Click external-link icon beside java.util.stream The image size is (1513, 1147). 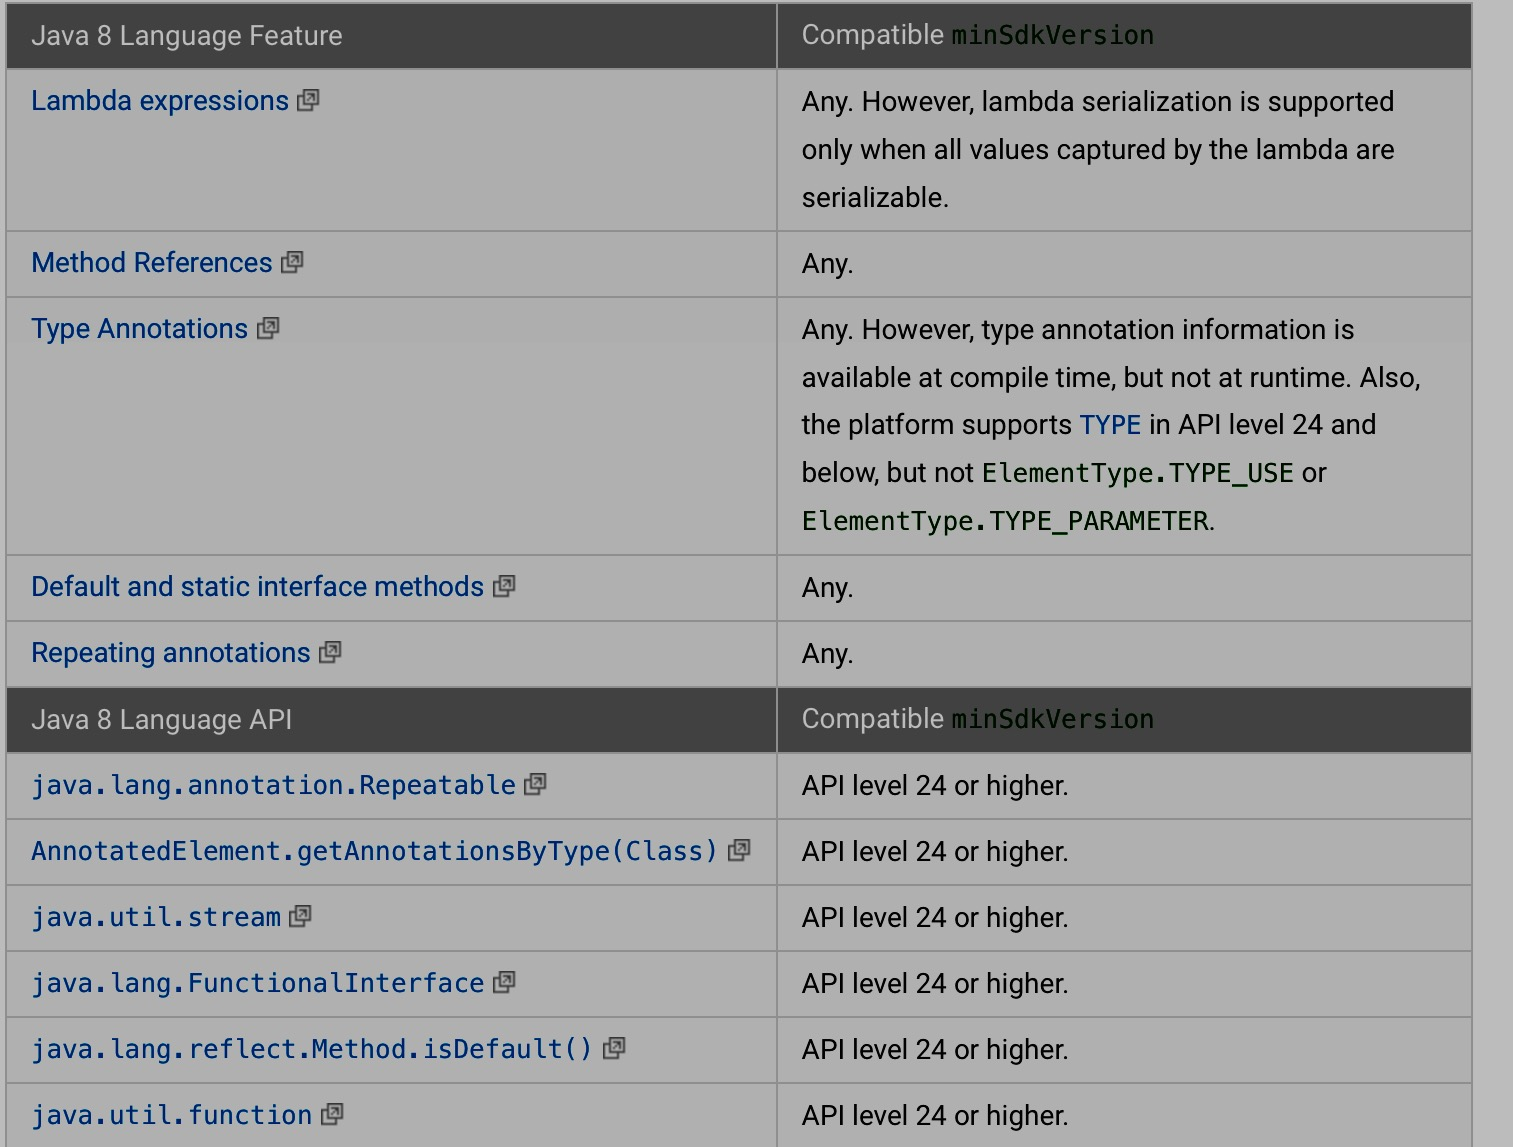click(301, 916)
